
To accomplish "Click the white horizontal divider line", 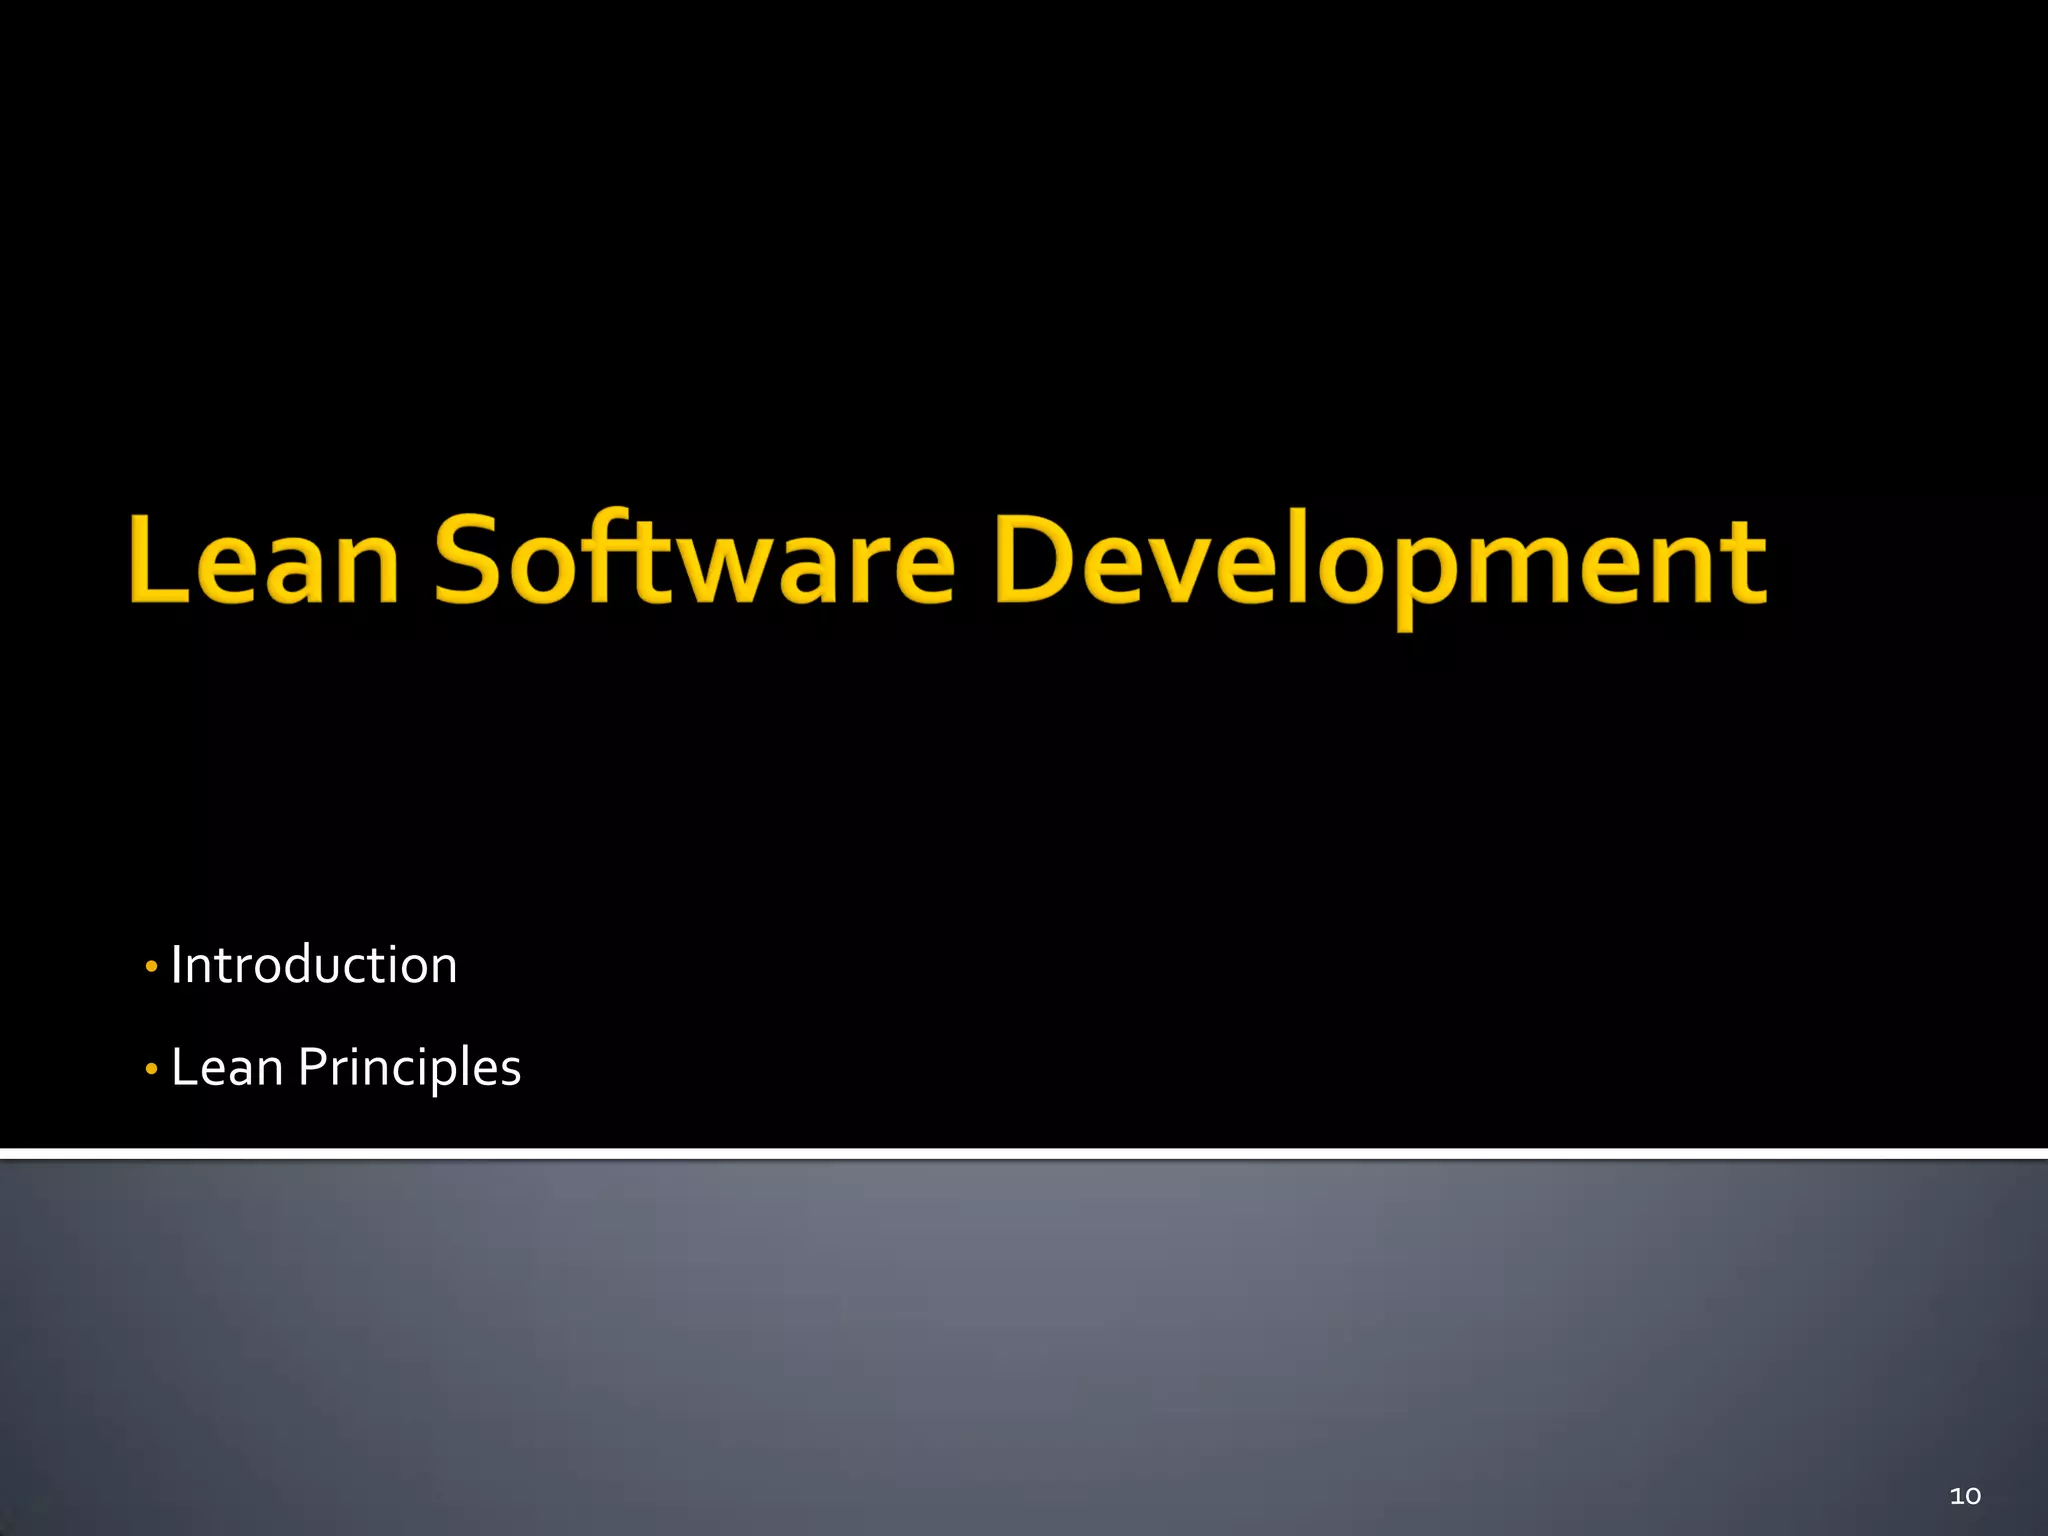I will (1024, 1154).
